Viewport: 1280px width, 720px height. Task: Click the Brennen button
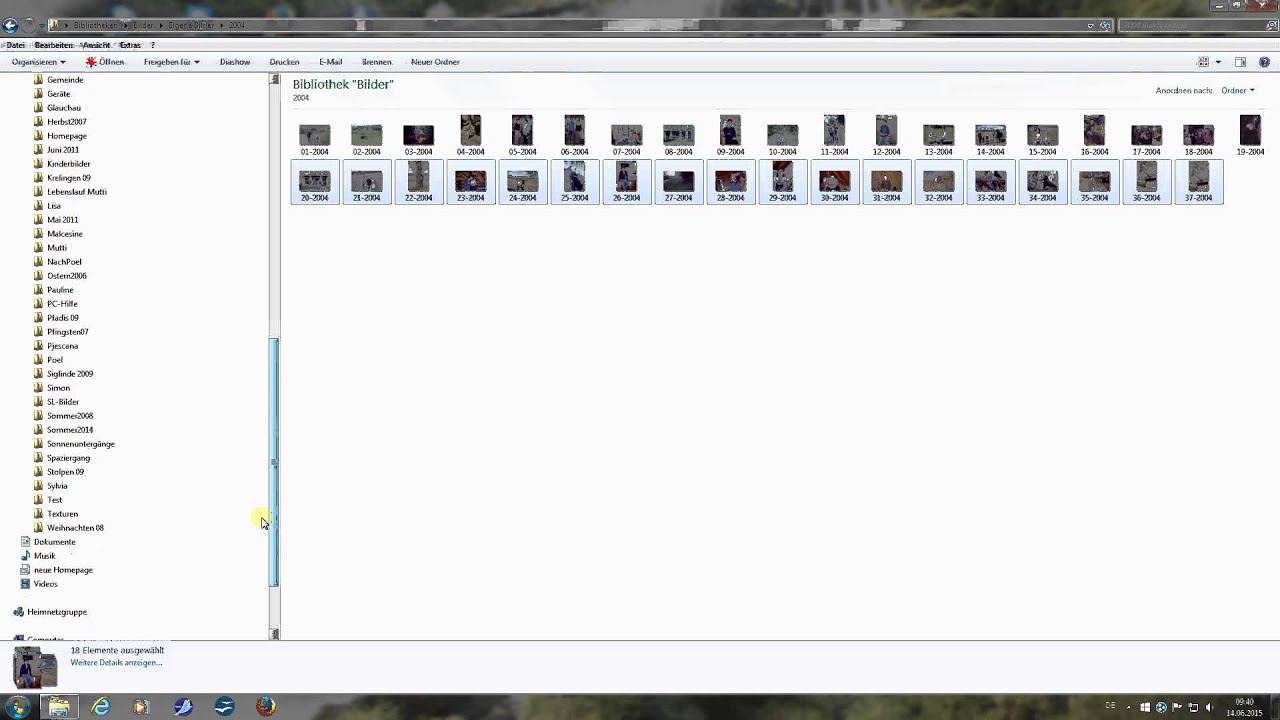point(377,62)
